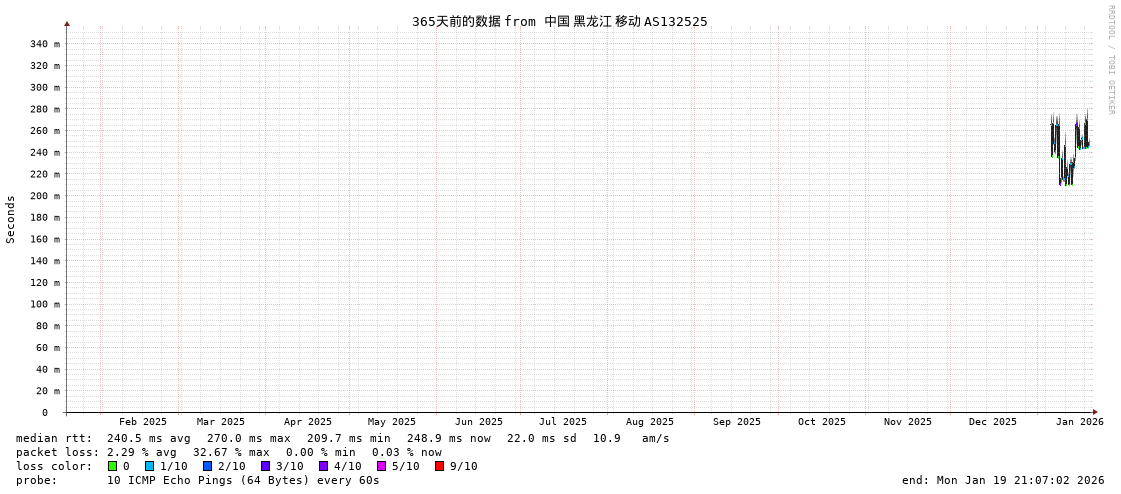
Task: Click the magenta 5/10 loss swatch
Action: click(382, 466)
